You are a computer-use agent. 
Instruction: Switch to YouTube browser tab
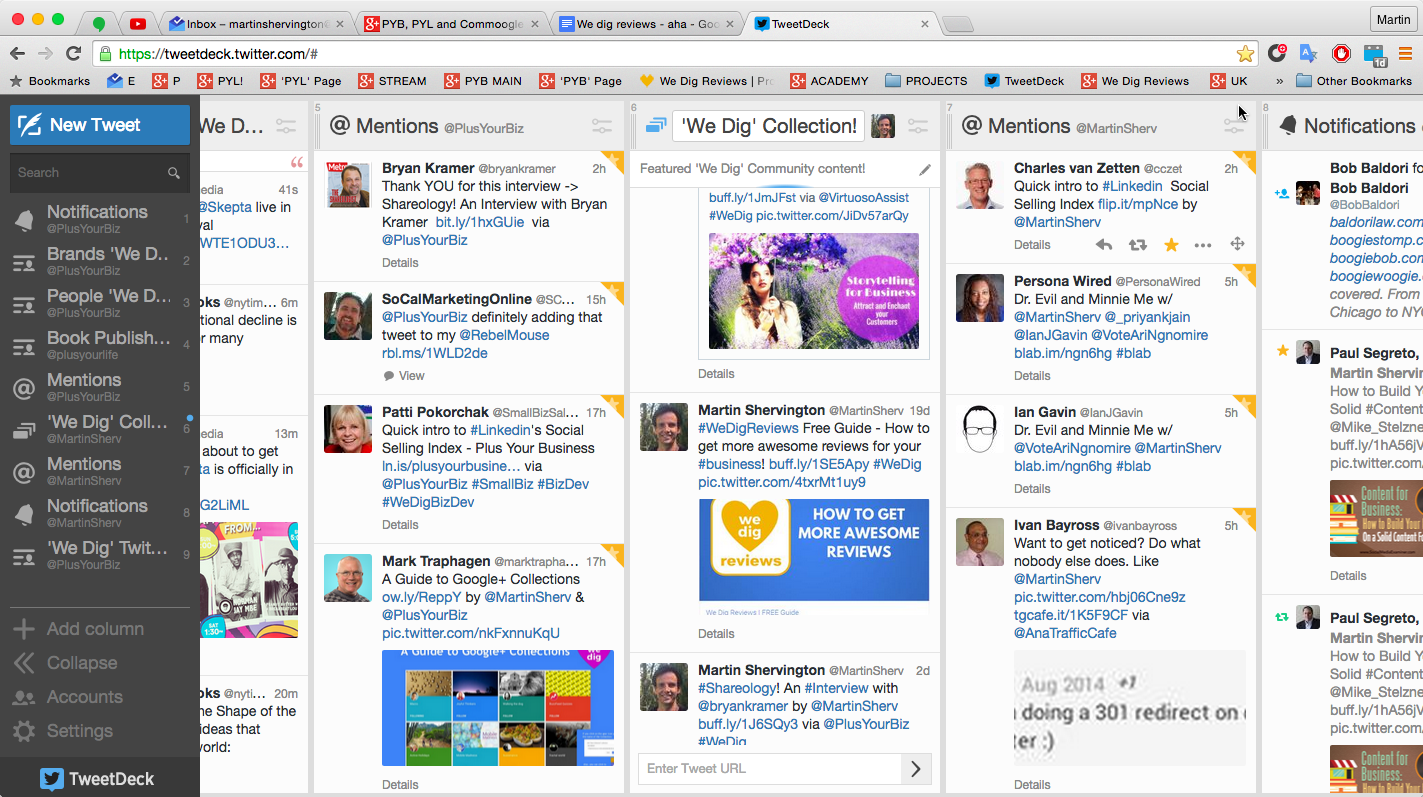tap(138, 23)
